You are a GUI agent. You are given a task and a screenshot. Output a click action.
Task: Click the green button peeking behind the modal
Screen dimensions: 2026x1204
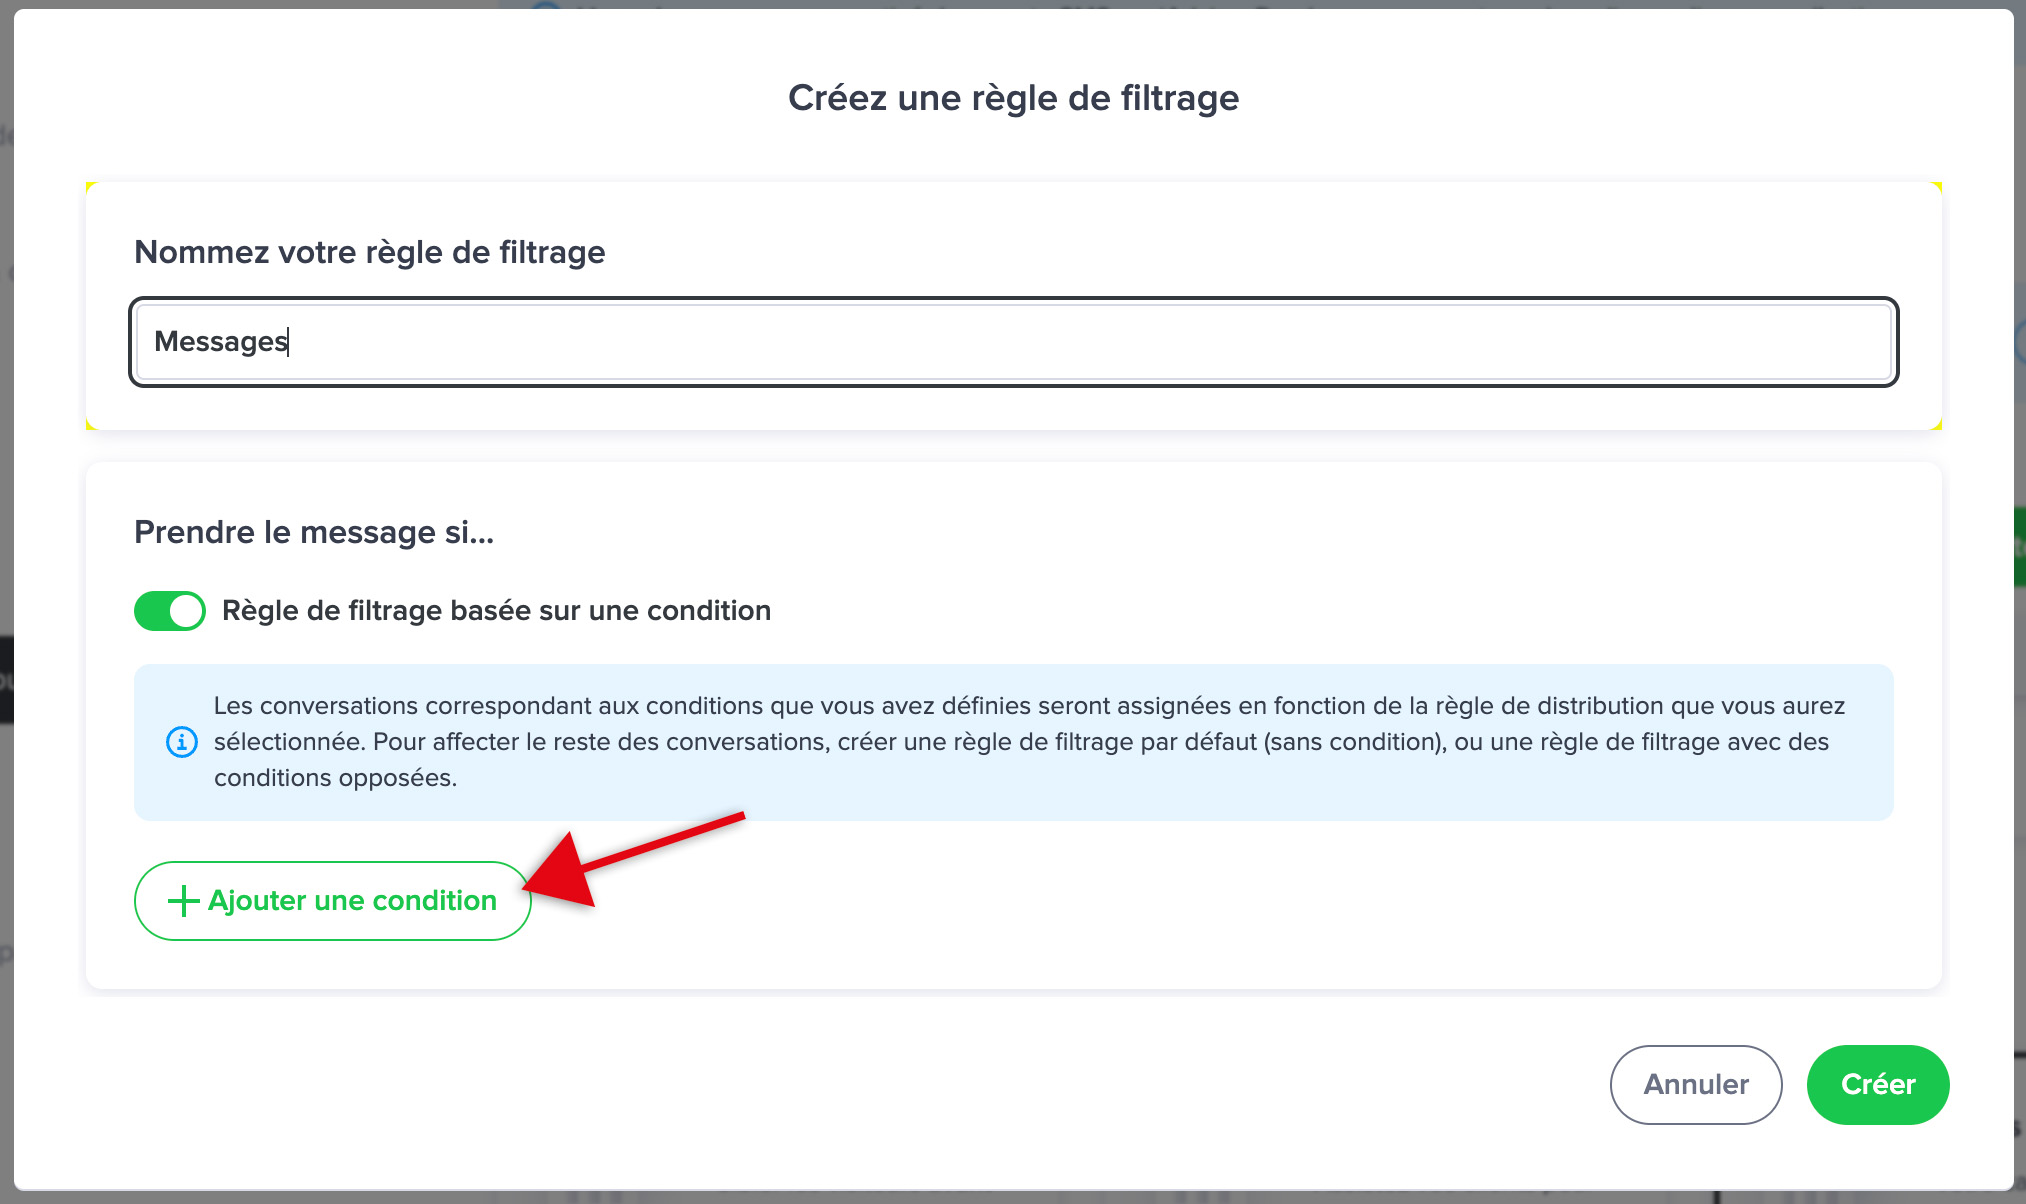[2020, 546]
